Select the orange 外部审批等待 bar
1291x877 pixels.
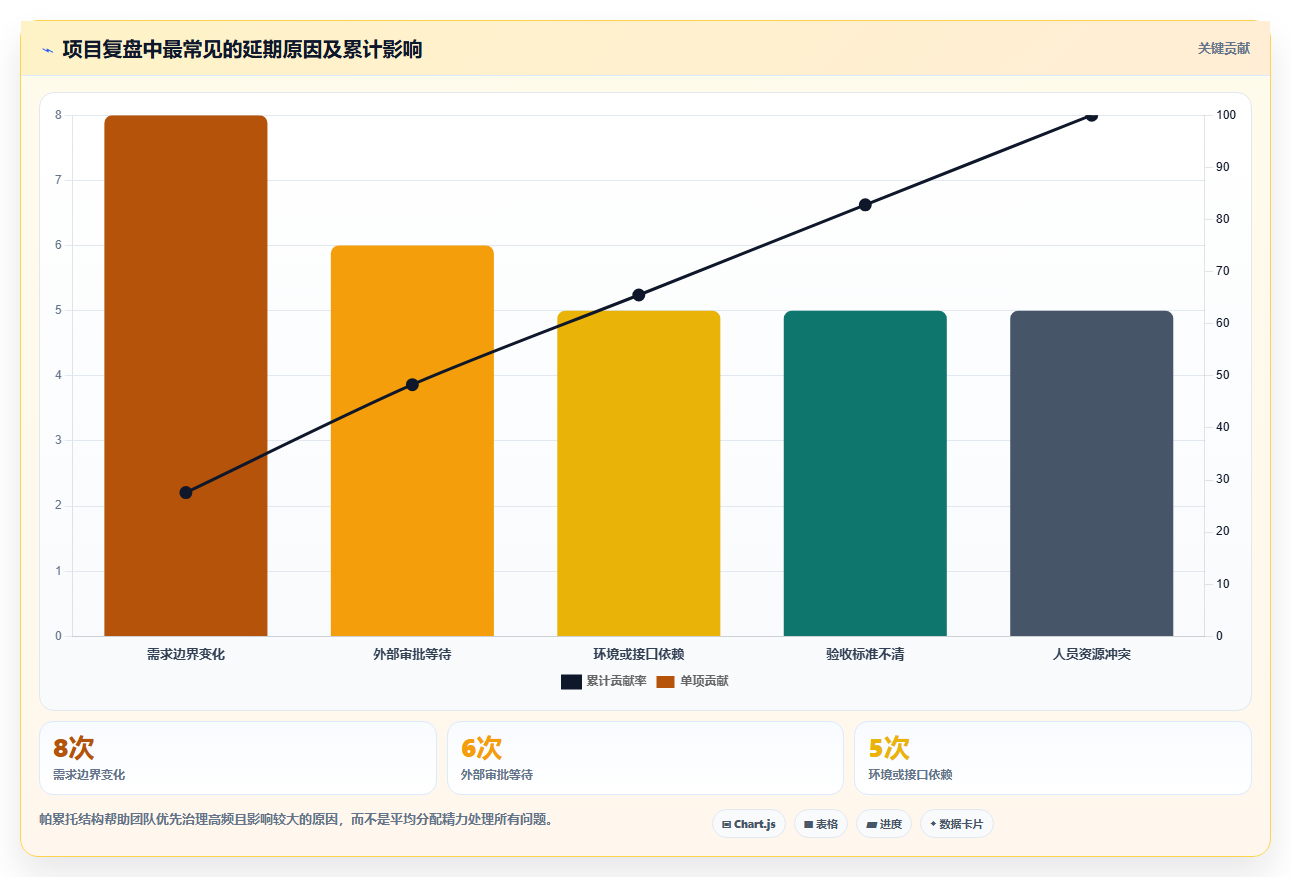[x=412, y=441]
